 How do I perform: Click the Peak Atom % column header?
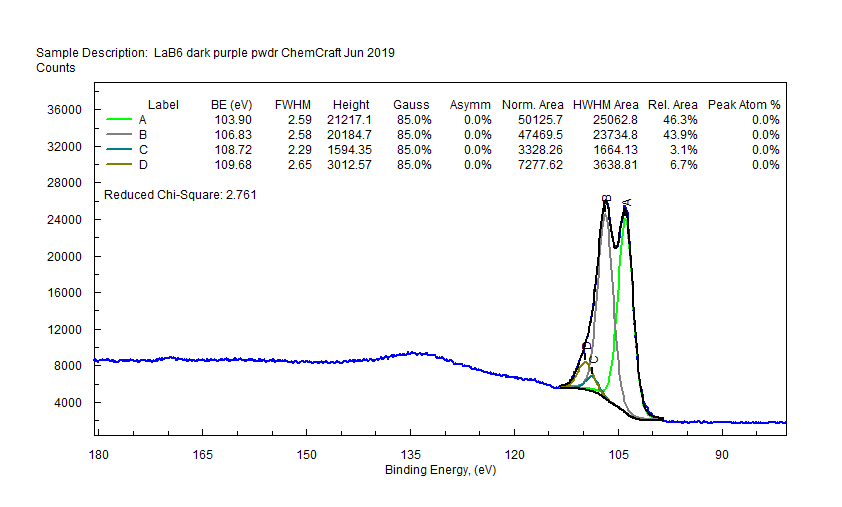click(744, 105)
